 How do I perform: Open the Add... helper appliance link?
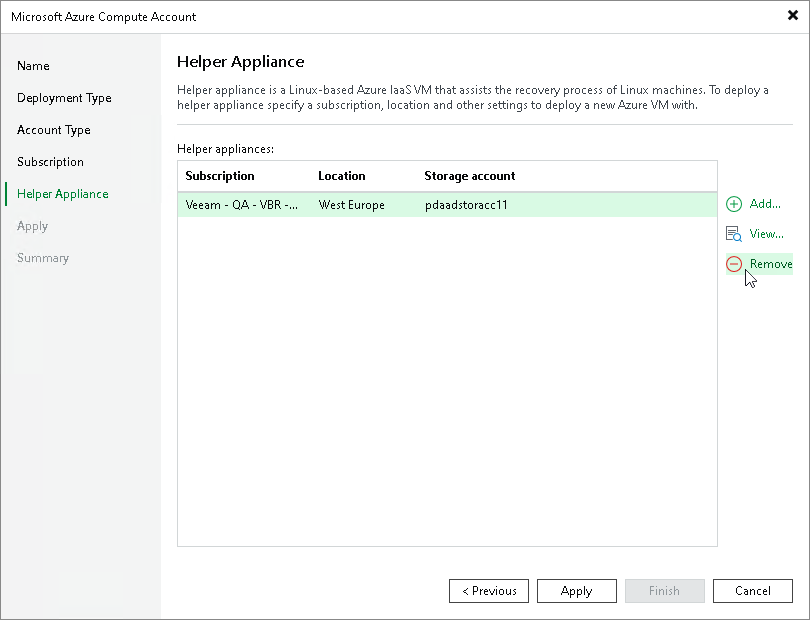click(765, 204)
